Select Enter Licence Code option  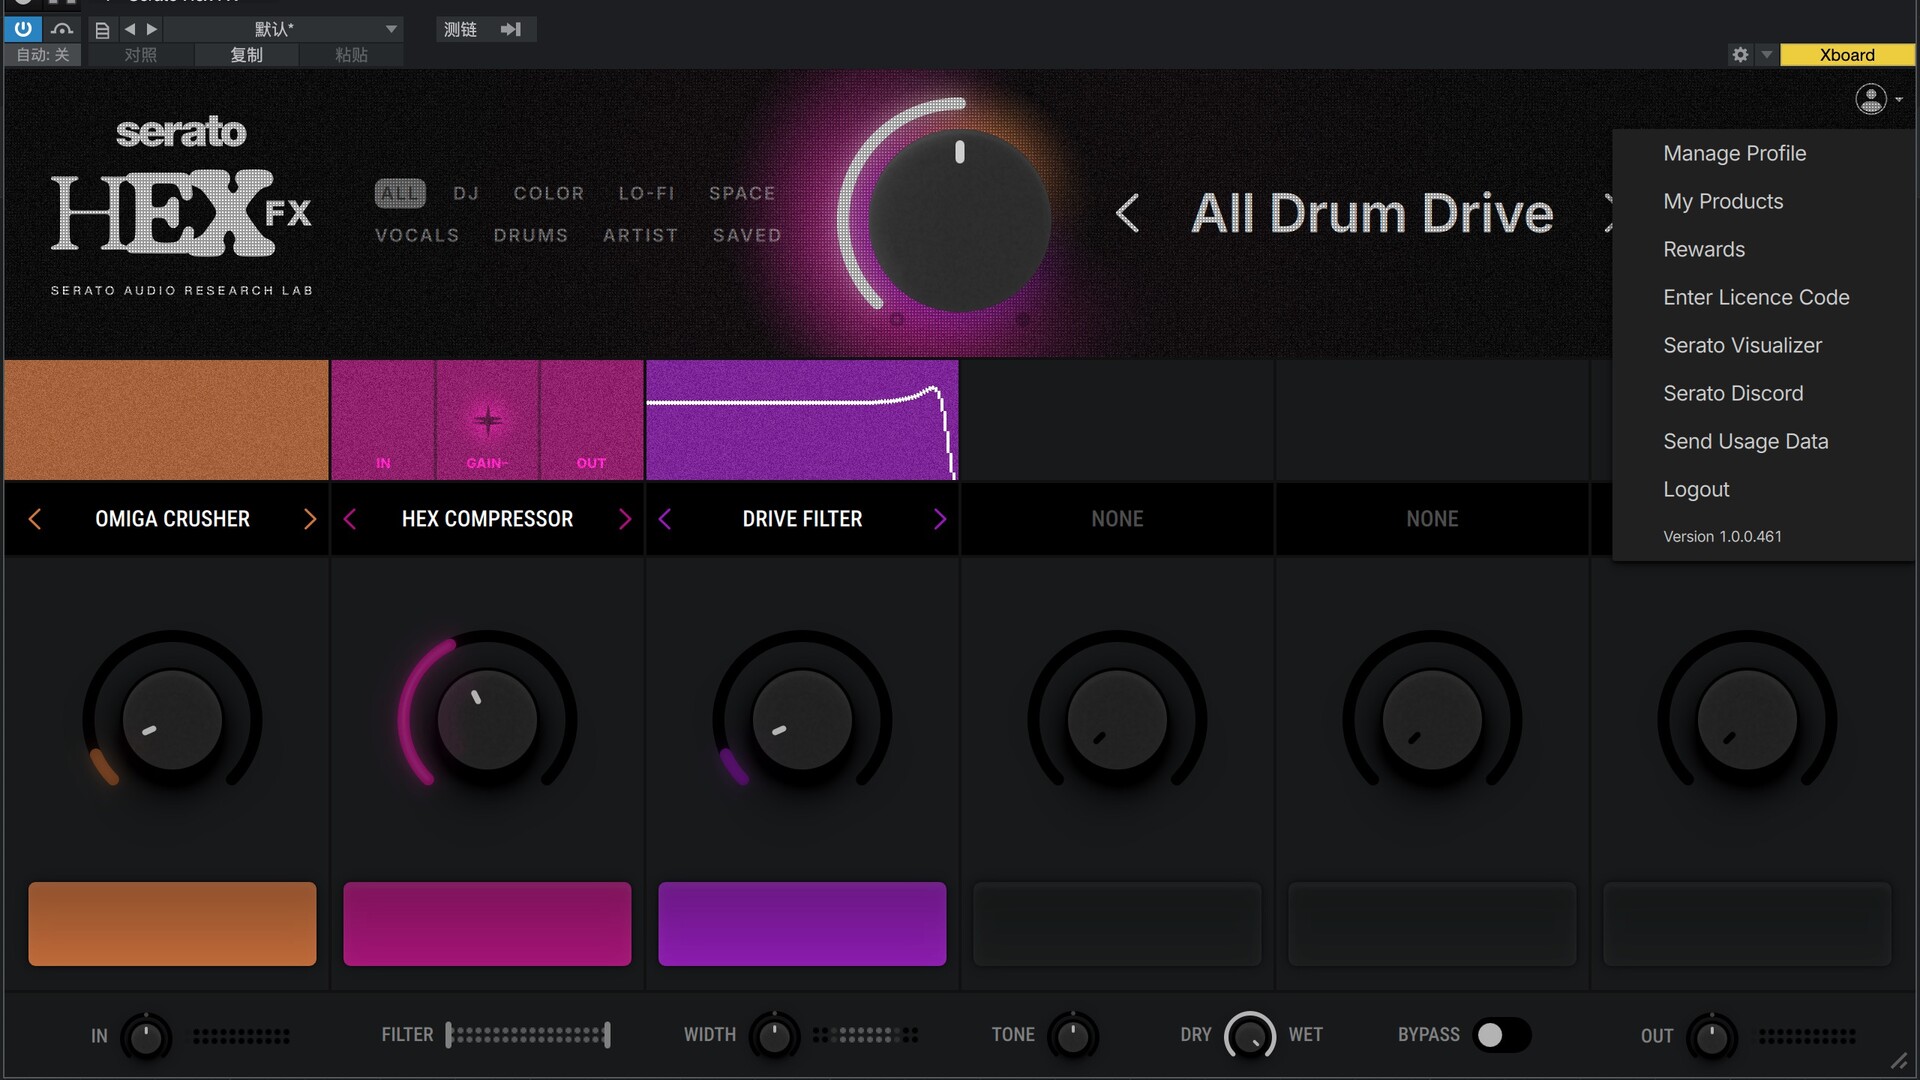pyautogui.click(x=1756, y=297)
